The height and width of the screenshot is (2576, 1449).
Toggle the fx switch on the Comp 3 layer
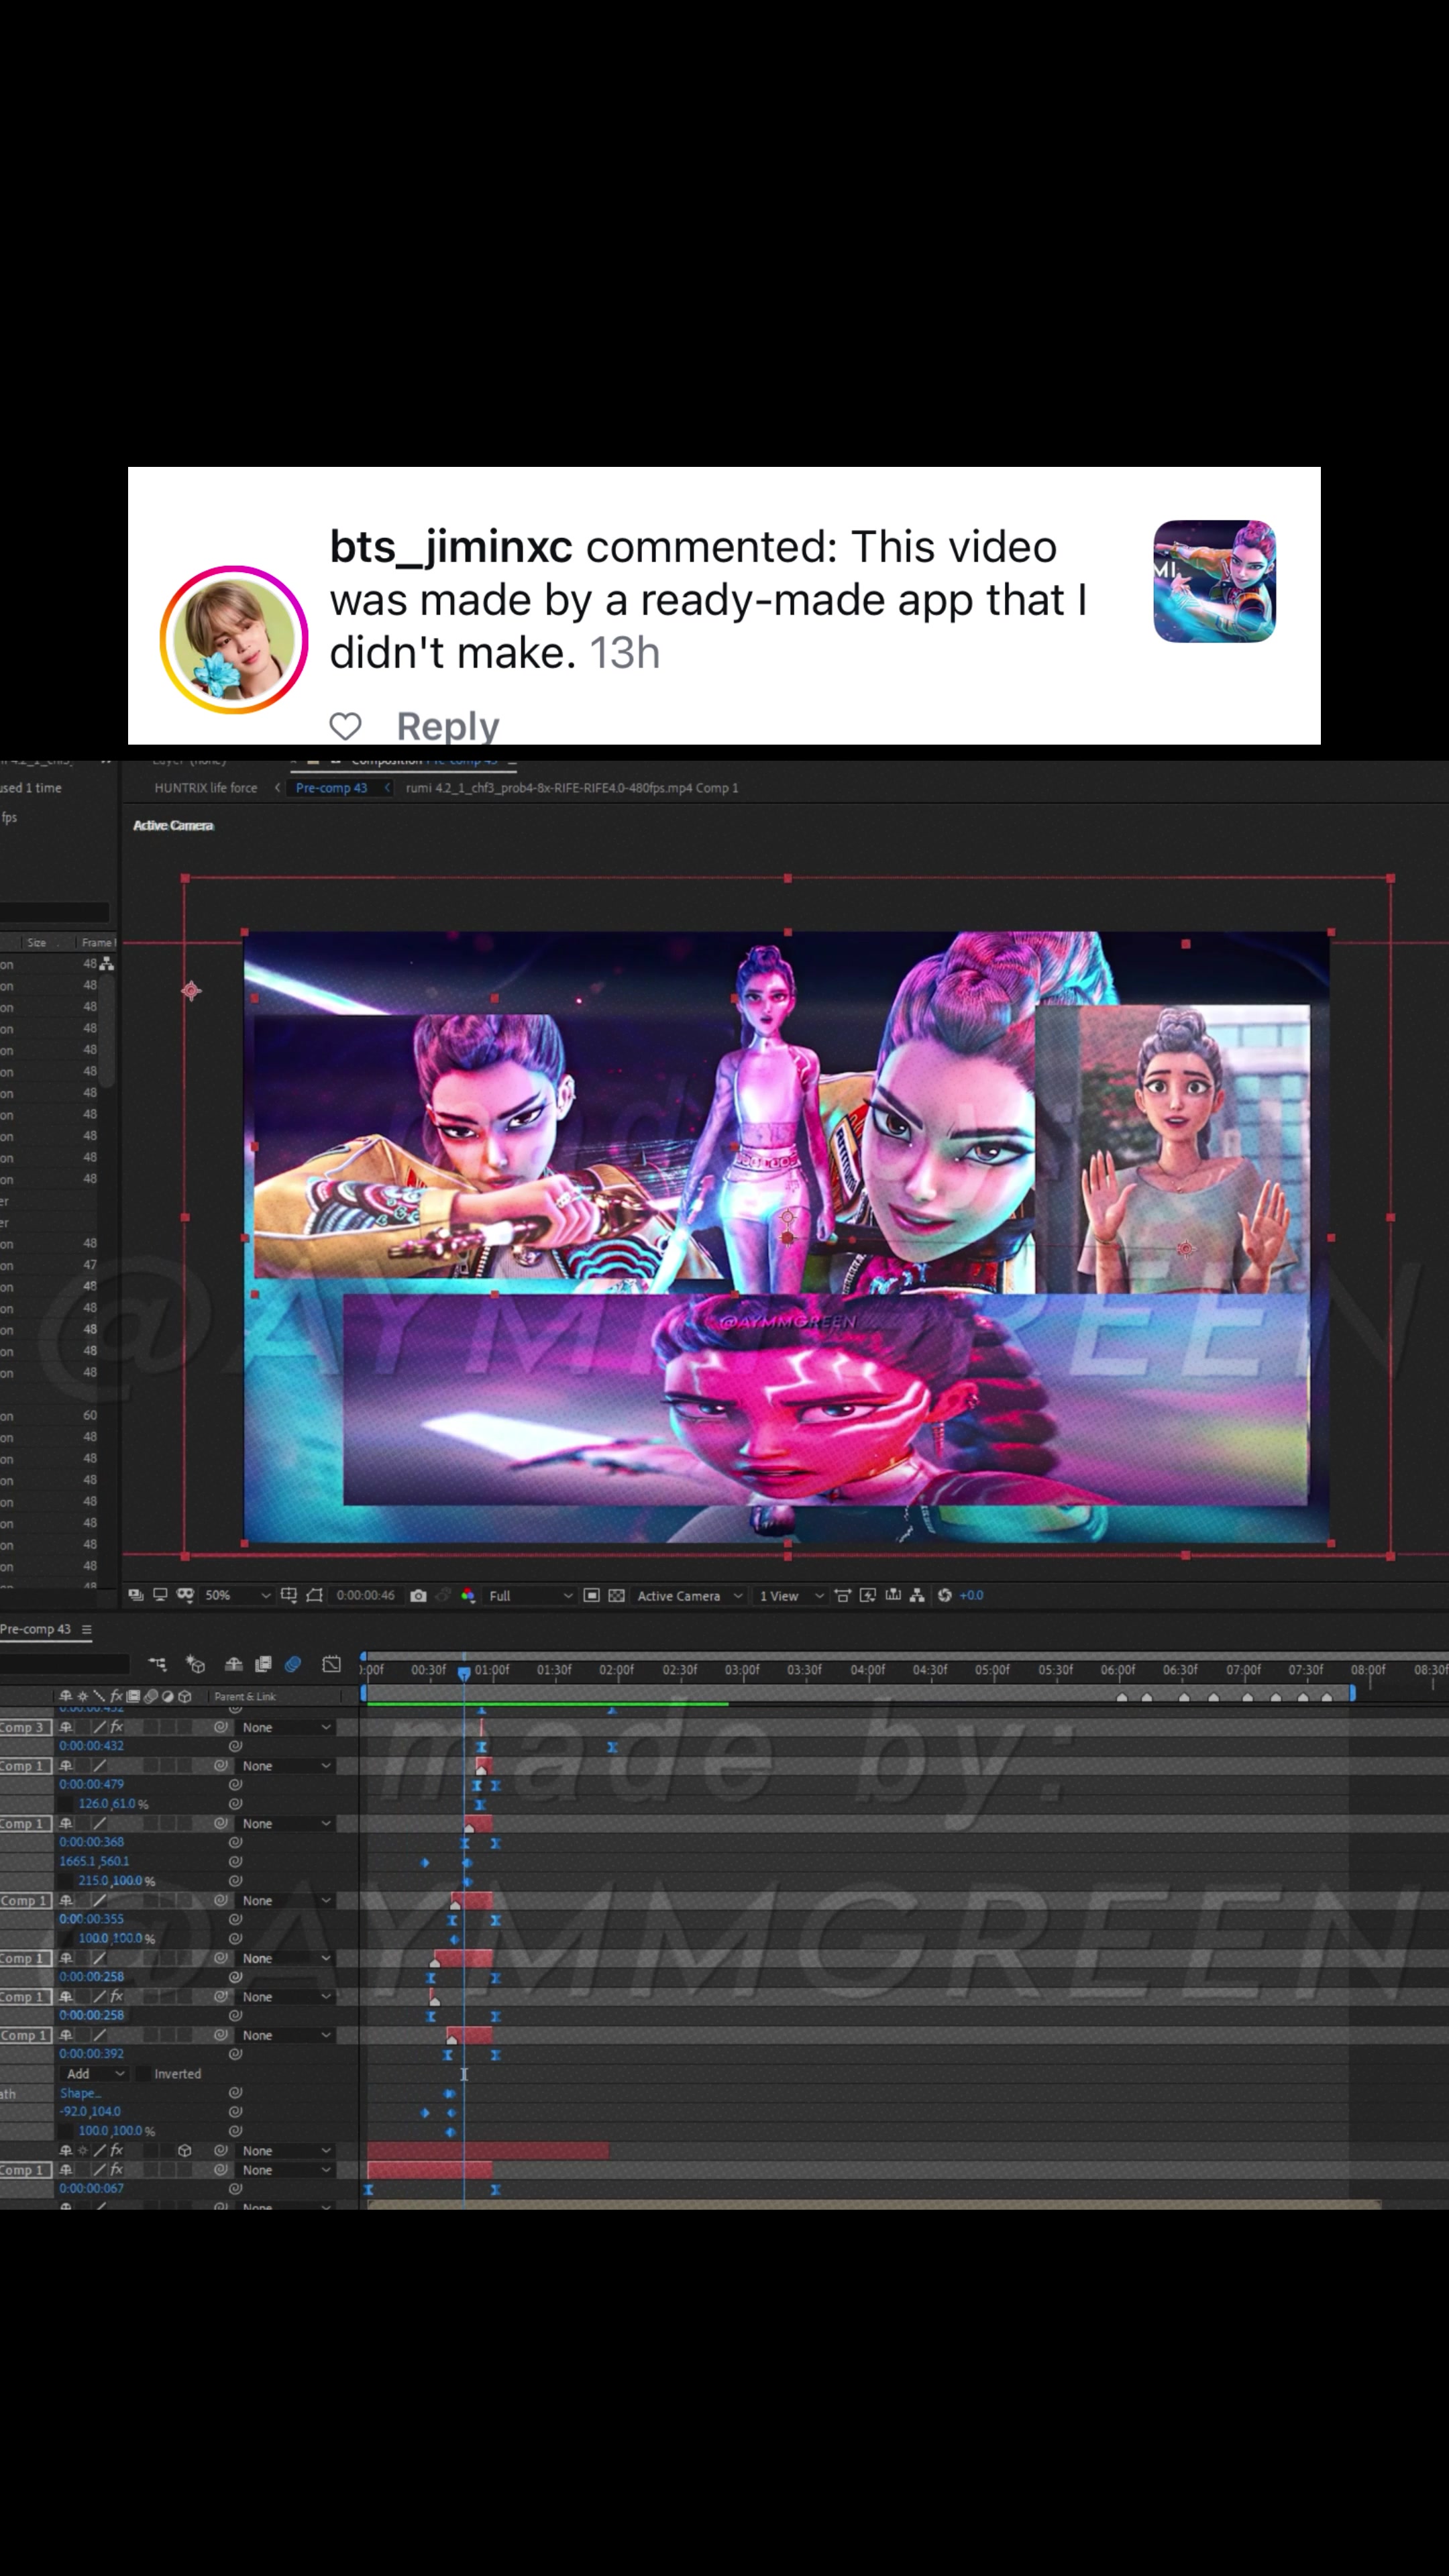117,1727
